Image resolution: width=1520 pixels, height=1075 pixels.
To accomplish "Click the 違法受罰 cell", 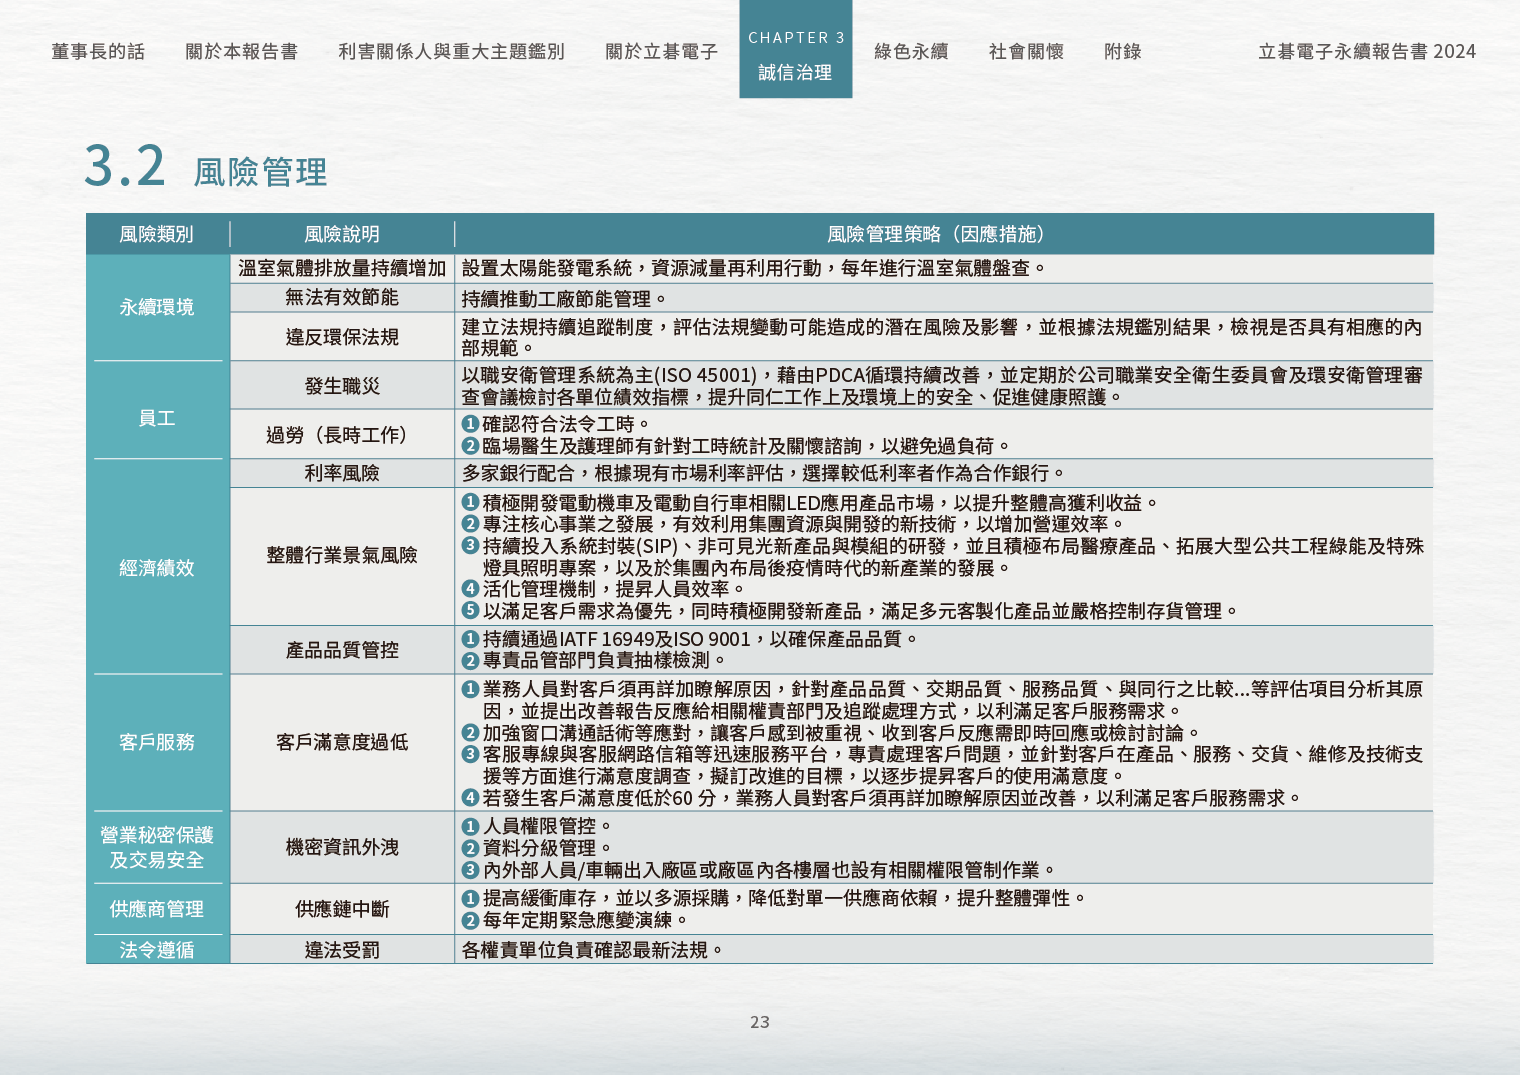I will click(x=342, y=950).
